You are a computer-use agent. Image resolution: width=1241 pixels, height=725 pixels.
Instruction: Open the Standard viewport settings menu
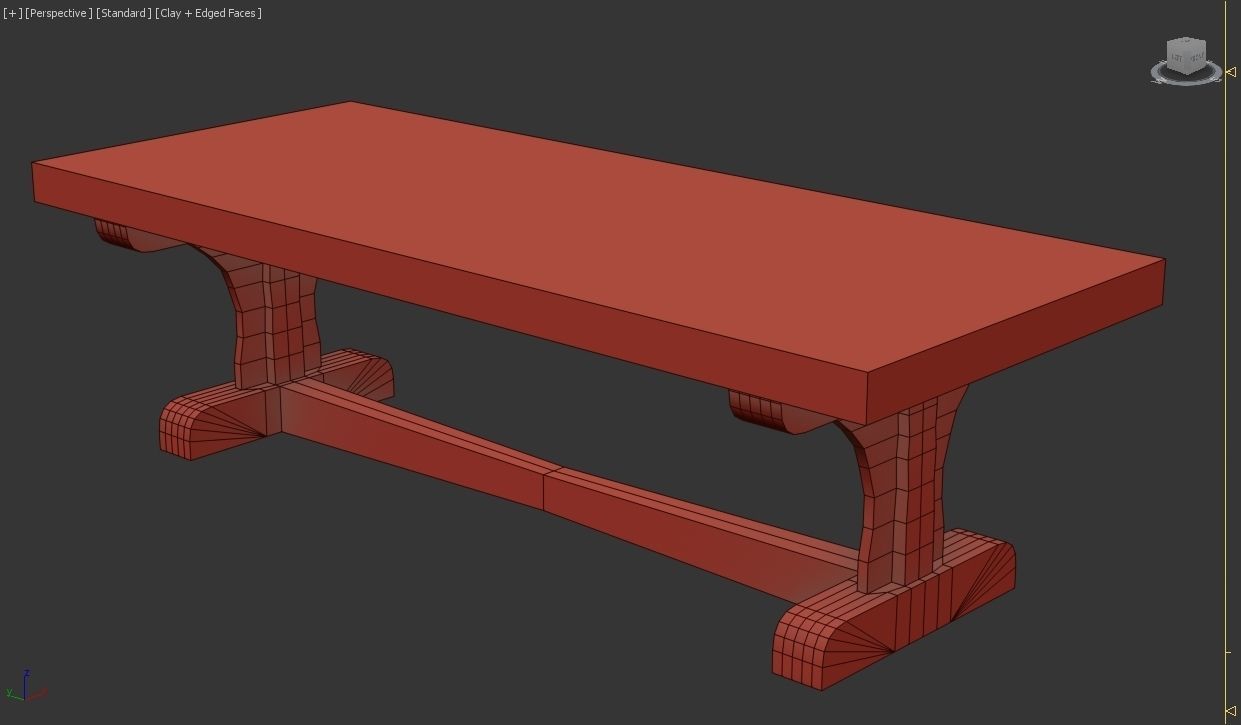tap(124, 13)
